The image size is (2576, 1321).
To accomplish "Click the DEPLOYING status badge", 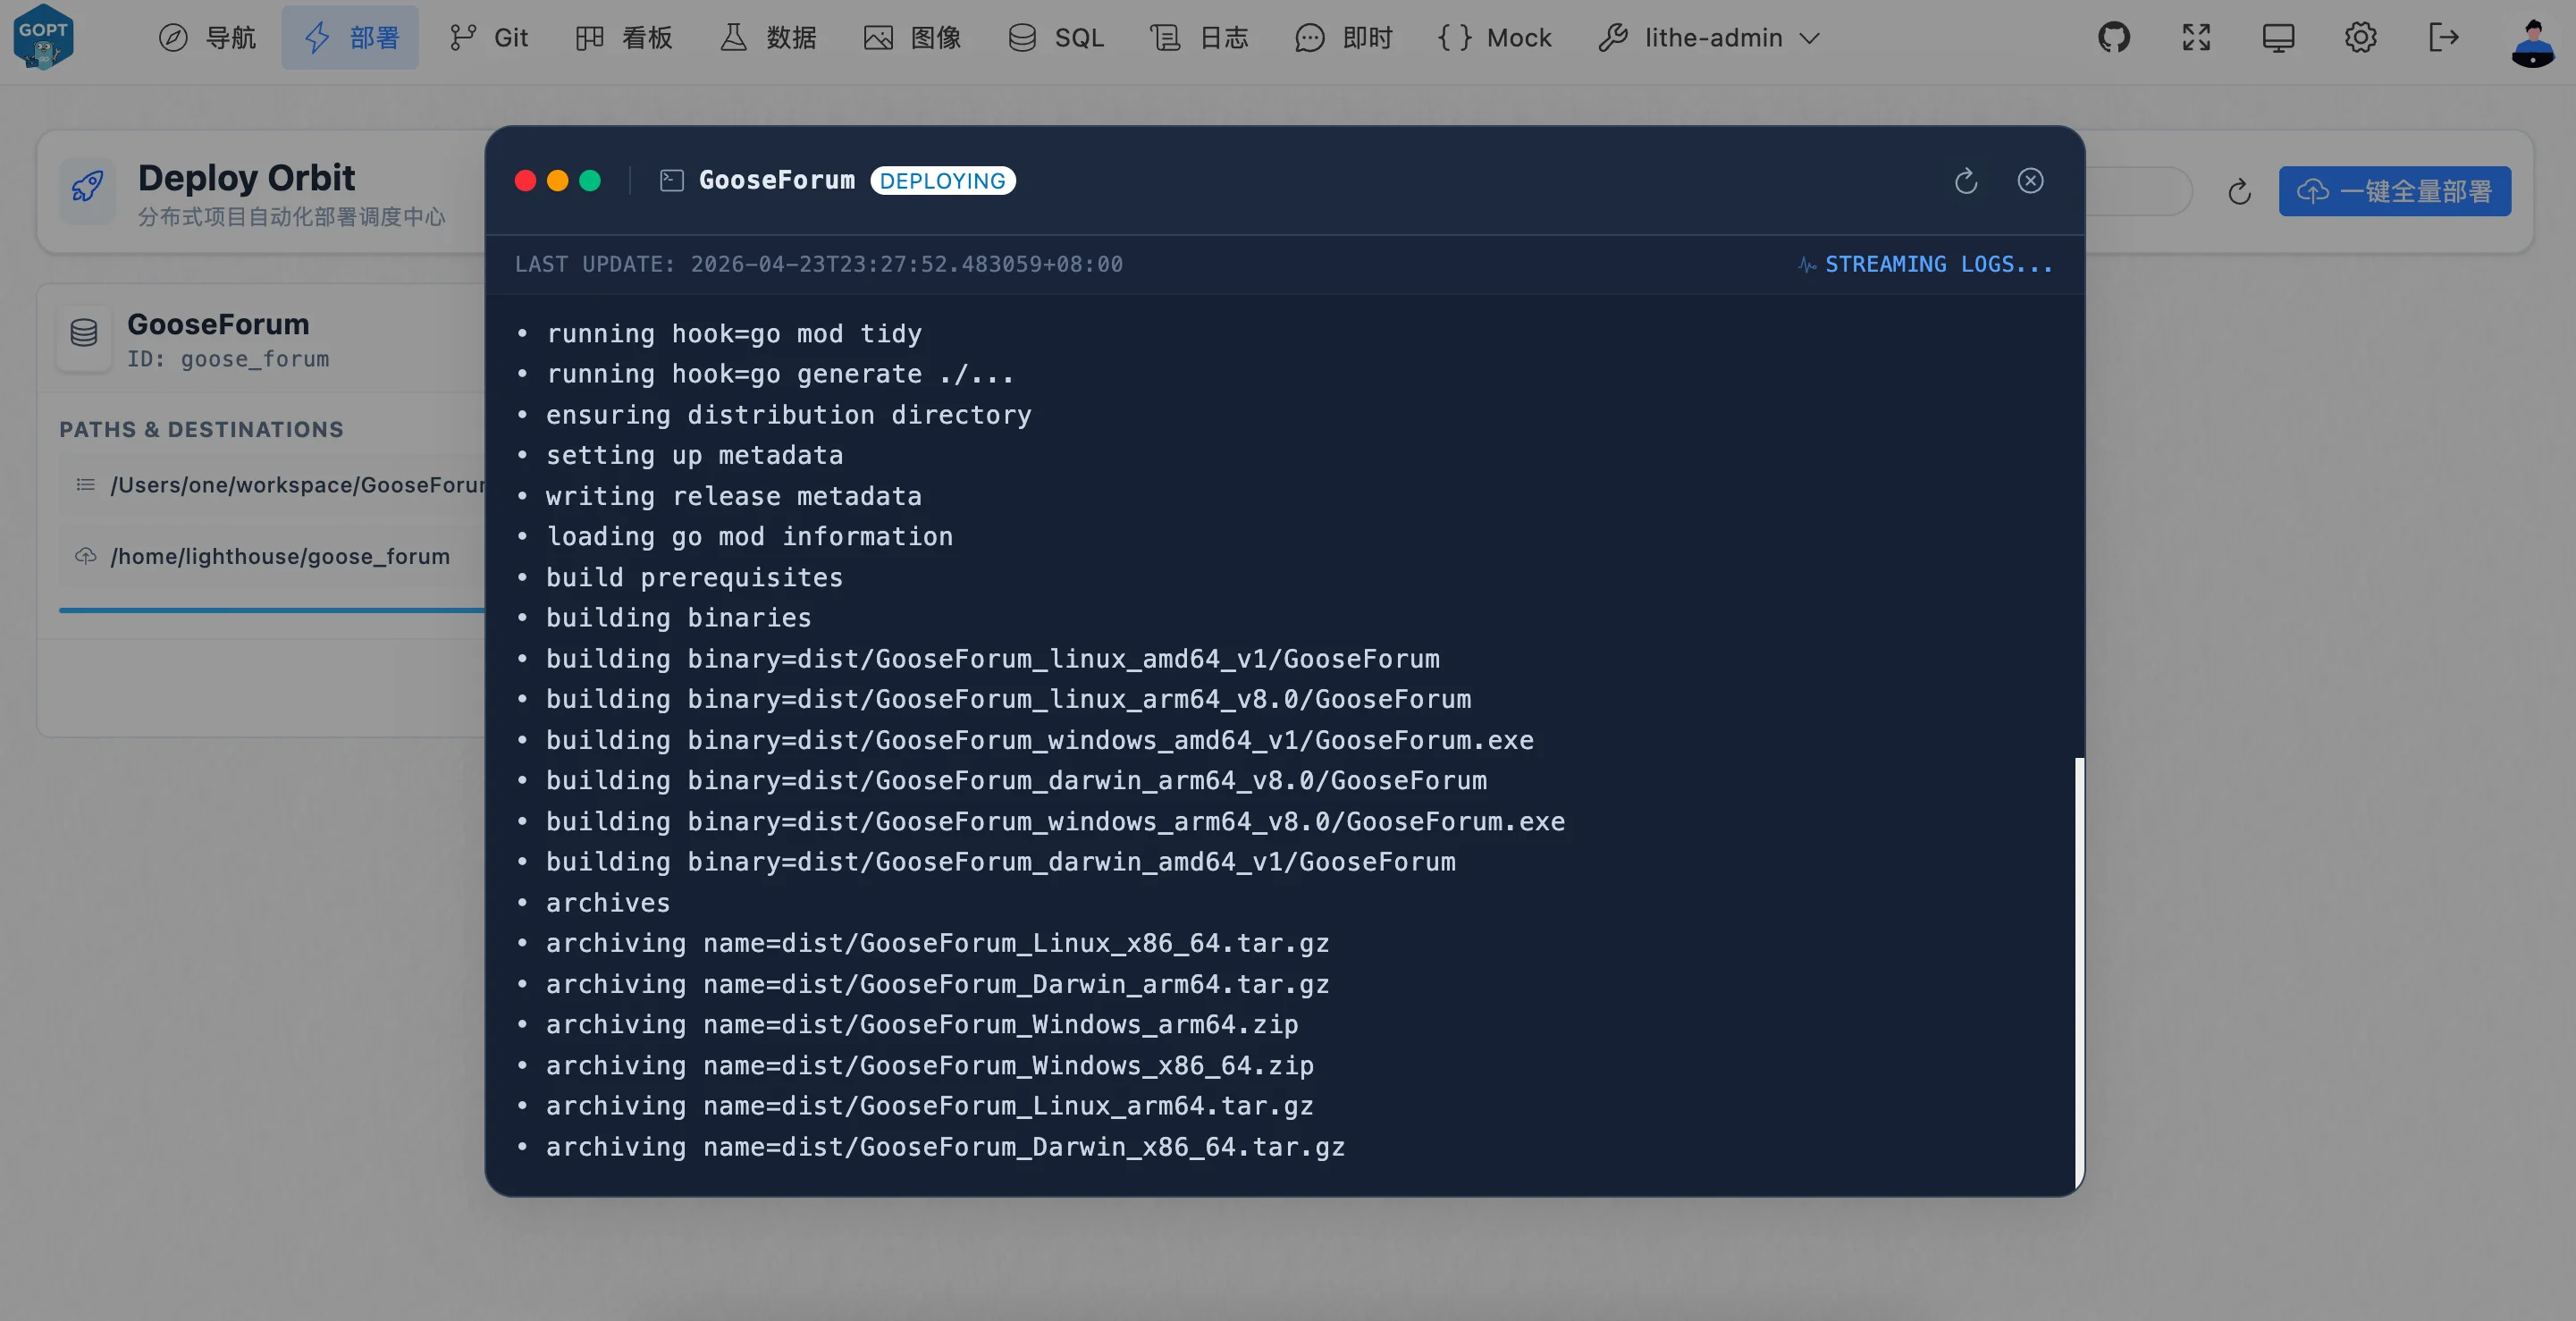I will pos(942,181).
